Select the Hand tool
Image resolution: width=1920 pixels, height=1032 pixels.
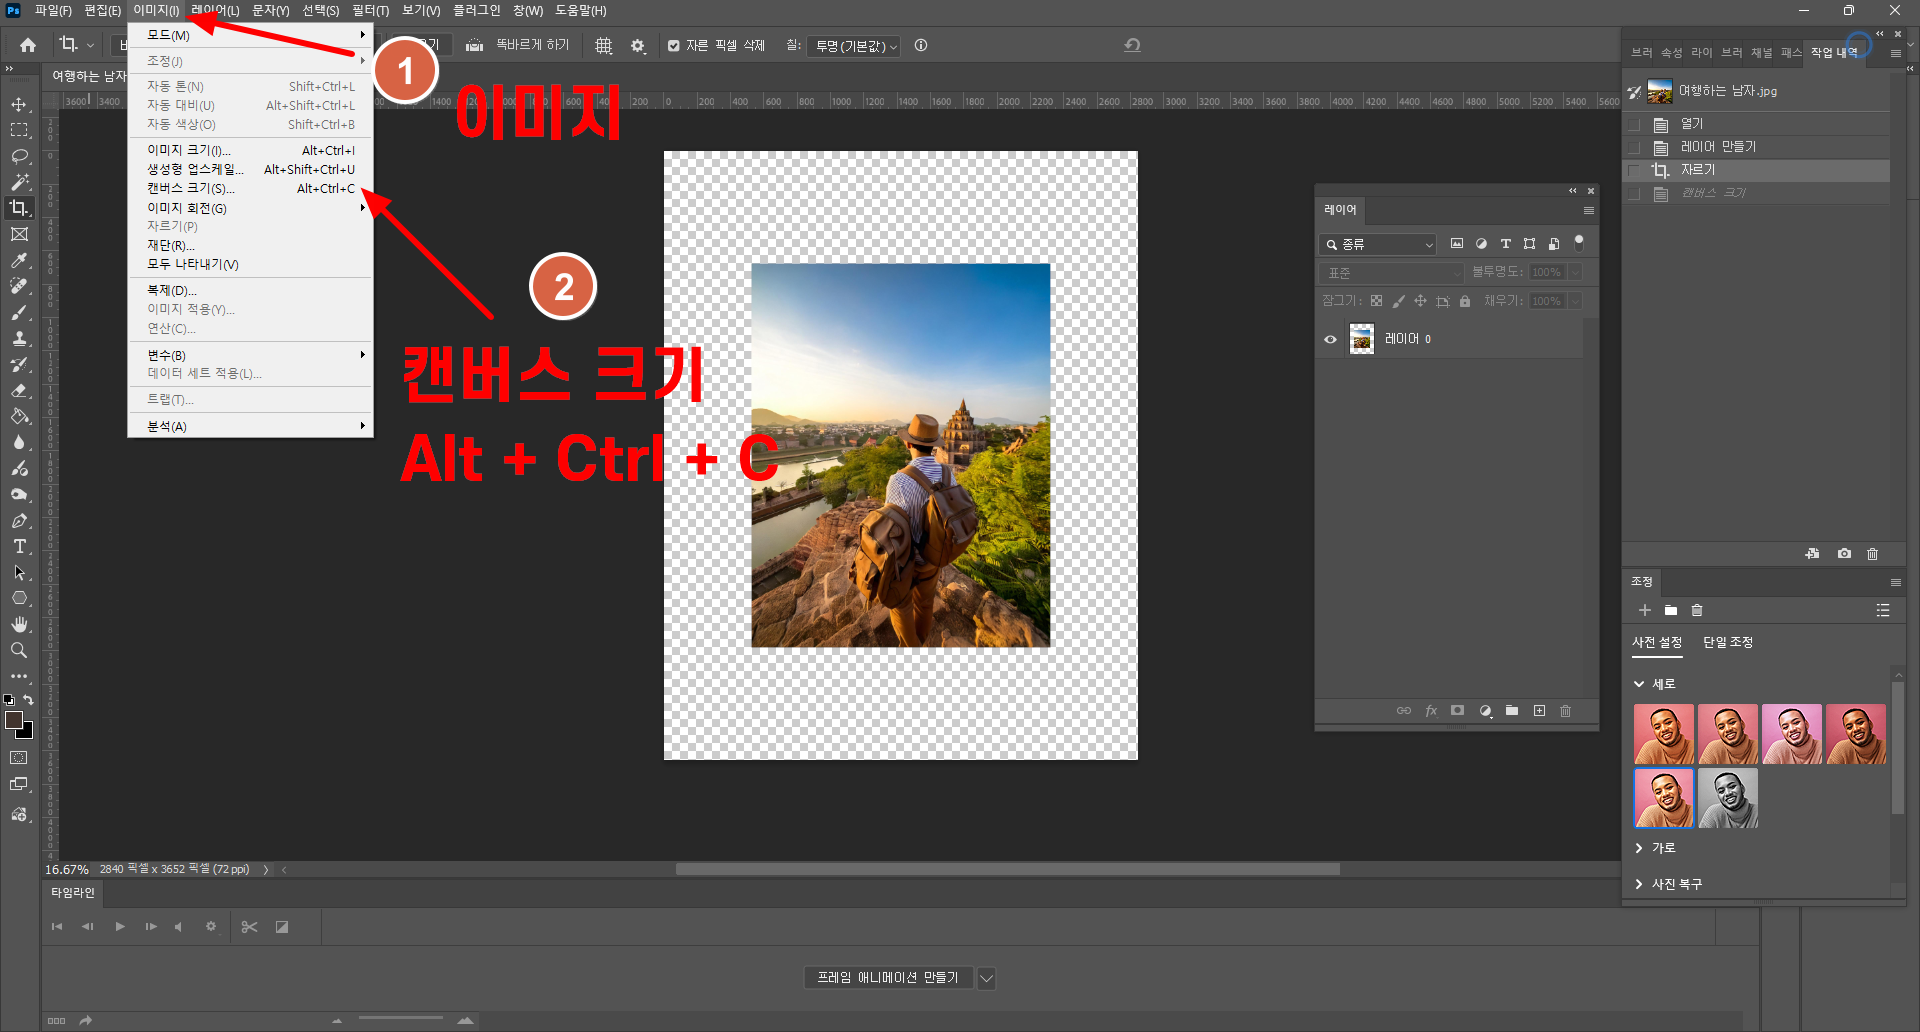19,624
